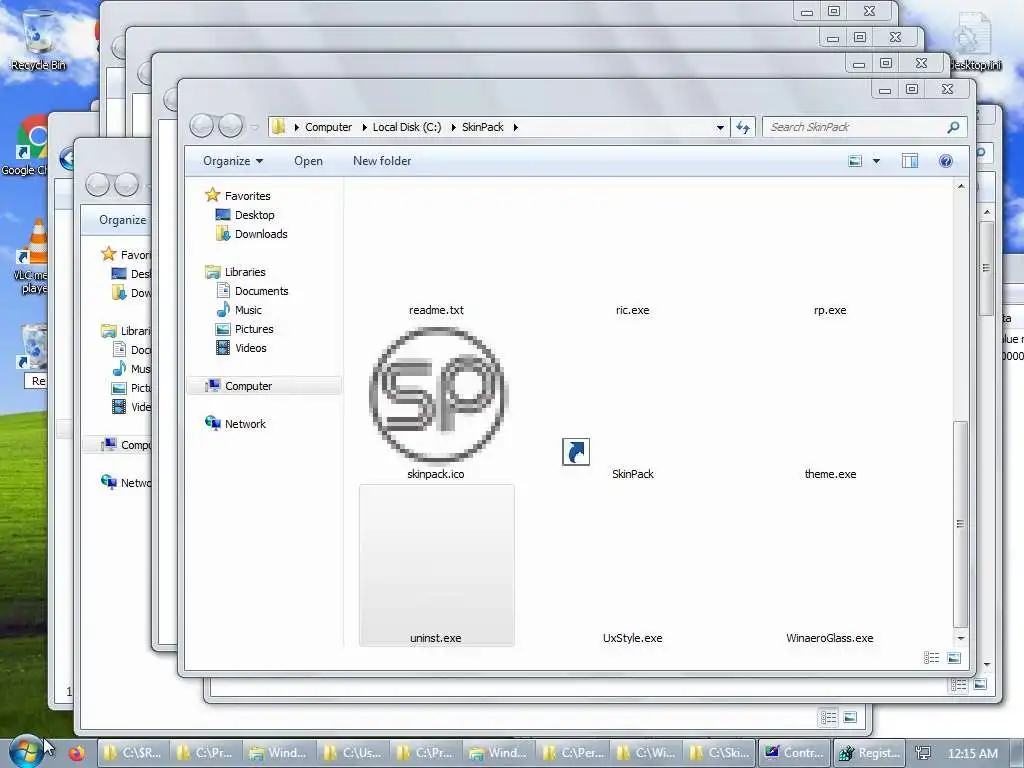Switch to the Contr... taskbar window

[x=795, y=753]
